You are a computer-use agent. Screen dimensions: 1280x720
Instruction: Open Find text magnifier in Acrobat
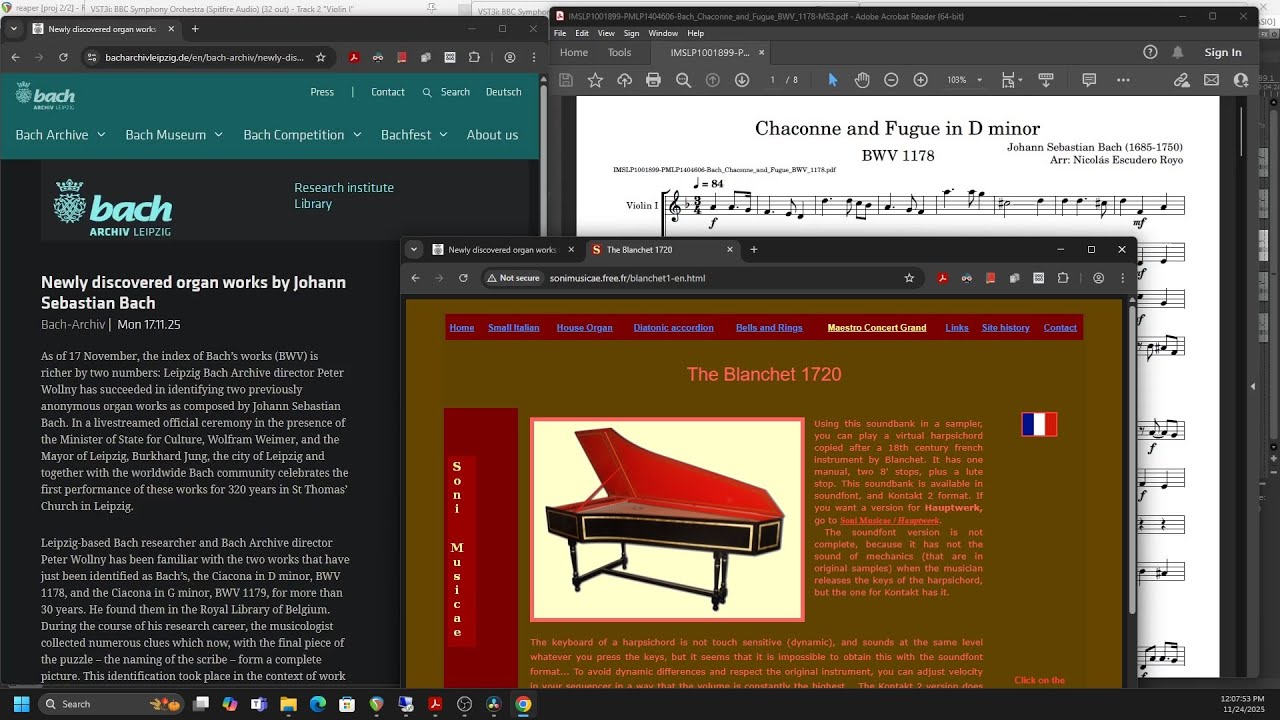683,80
